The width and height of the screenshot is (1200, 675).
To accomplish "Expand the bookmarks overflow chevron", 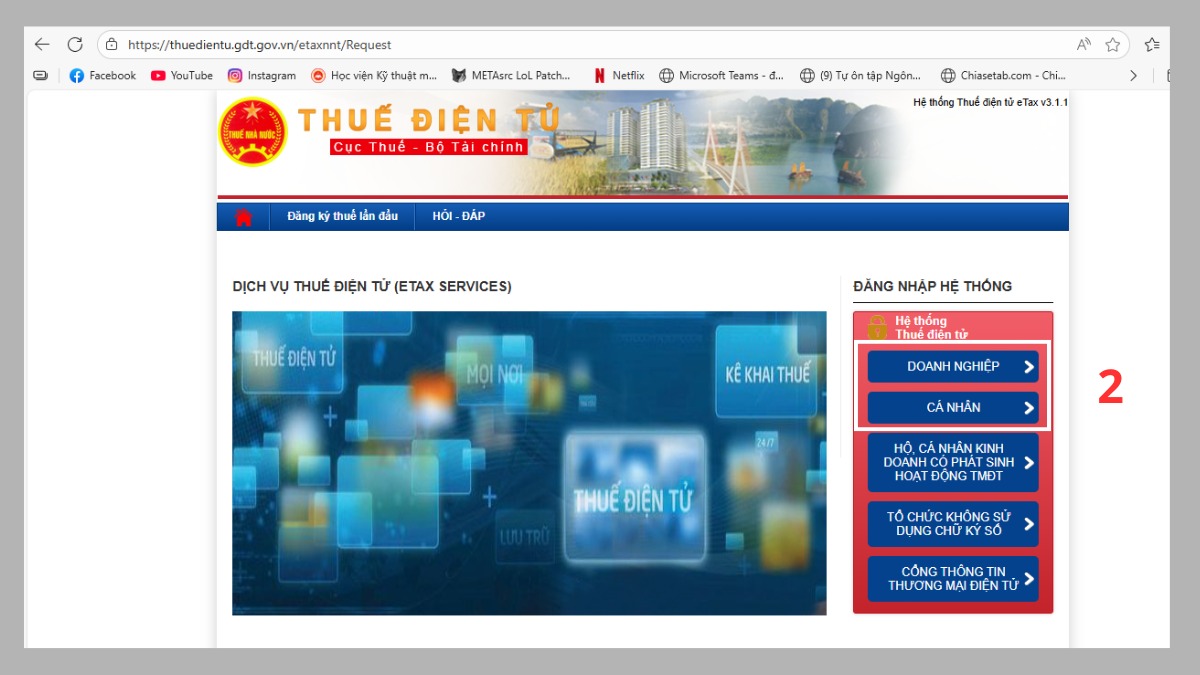I will point(1133,75).
